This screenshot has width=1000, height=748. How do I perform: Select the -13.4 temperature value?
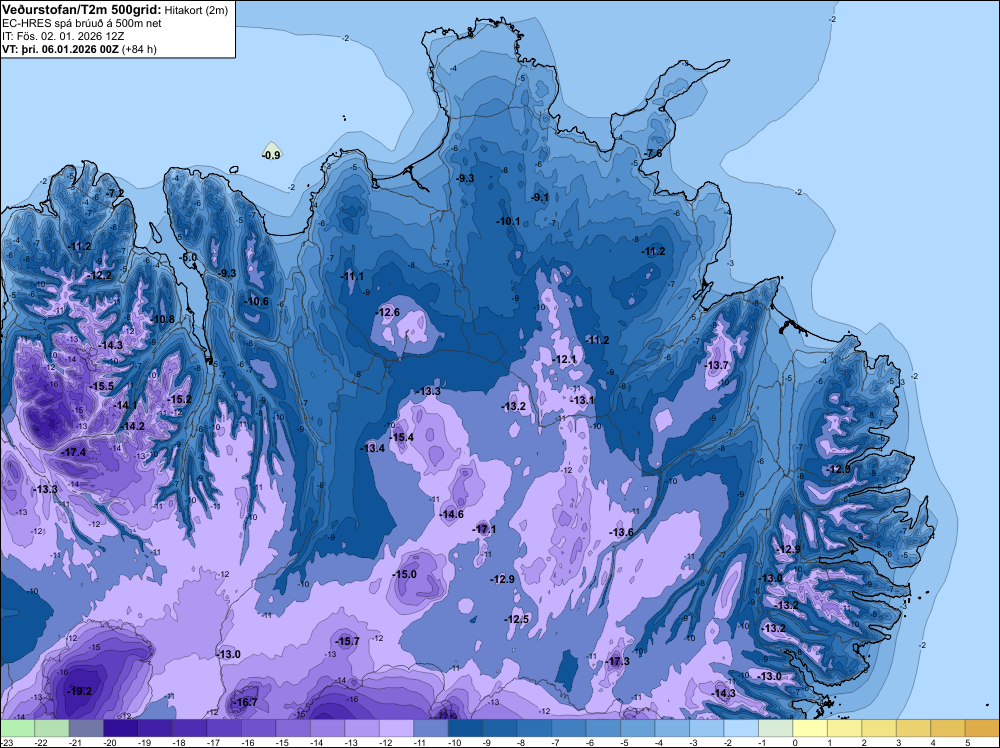tap(372, 448)
